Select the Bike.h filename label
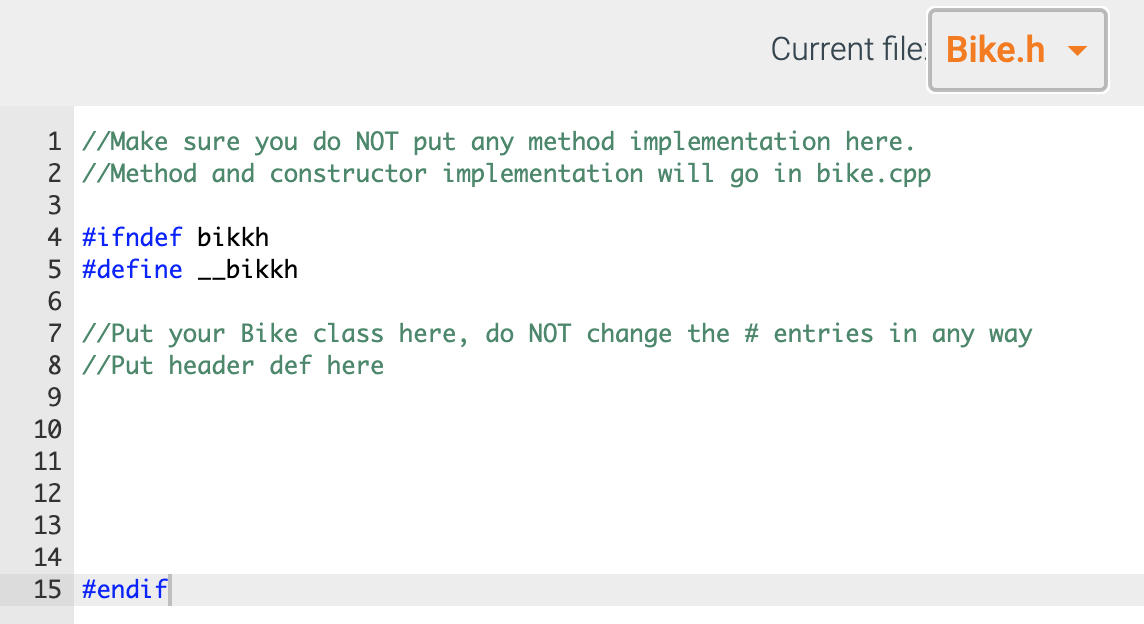 coord(995,49)
